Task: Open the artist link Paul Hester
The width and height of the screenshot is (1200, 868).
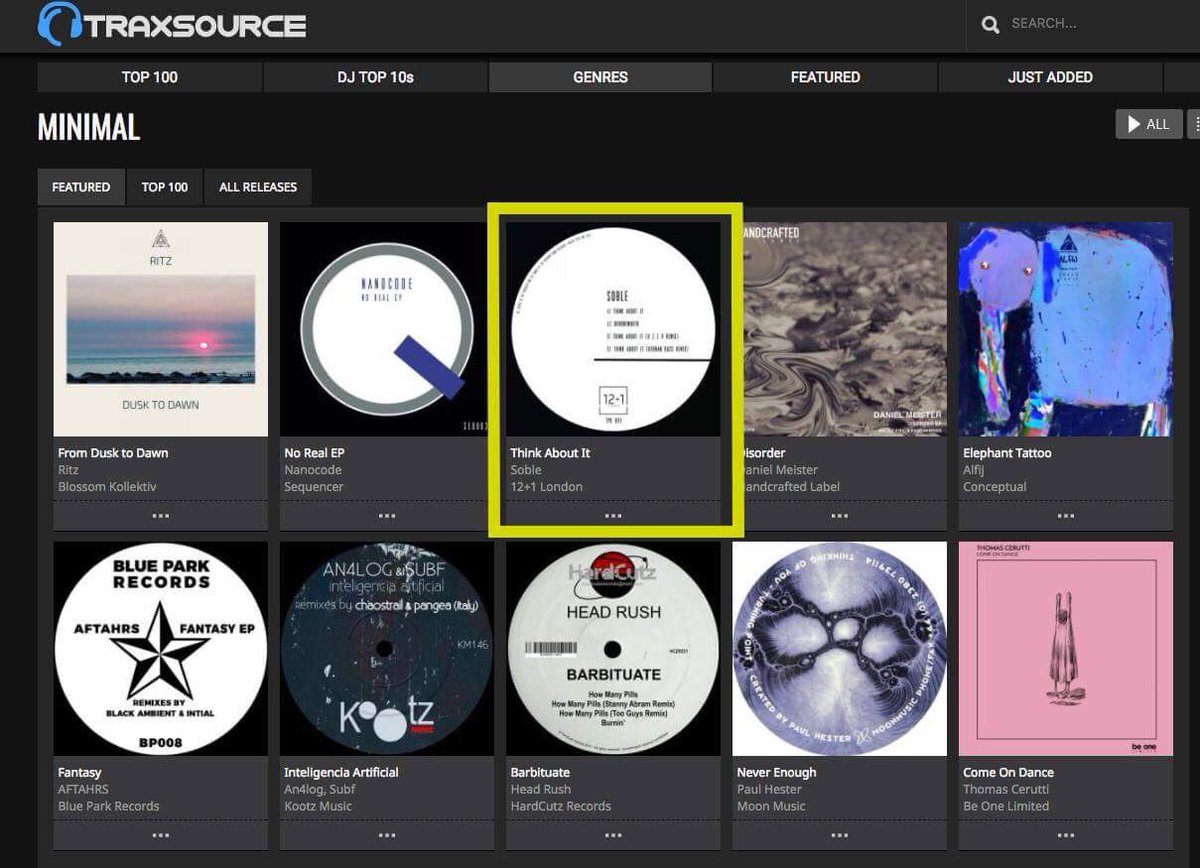Action: point(769,789)
